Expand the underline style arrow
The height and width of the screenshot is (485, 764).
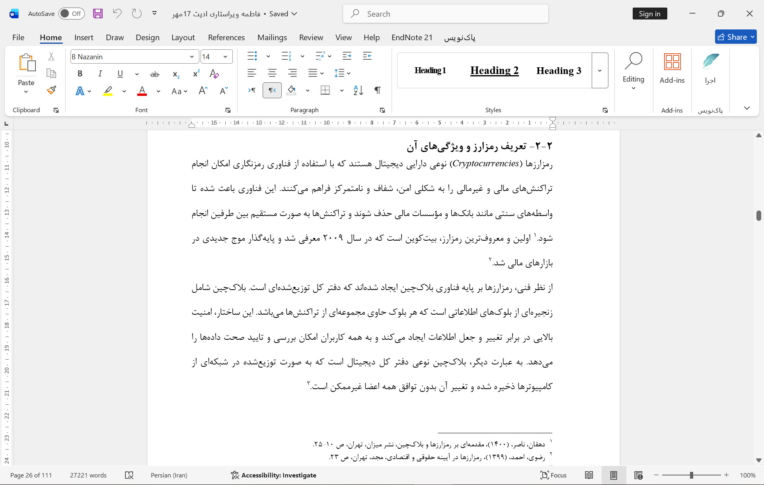point(137,74)
